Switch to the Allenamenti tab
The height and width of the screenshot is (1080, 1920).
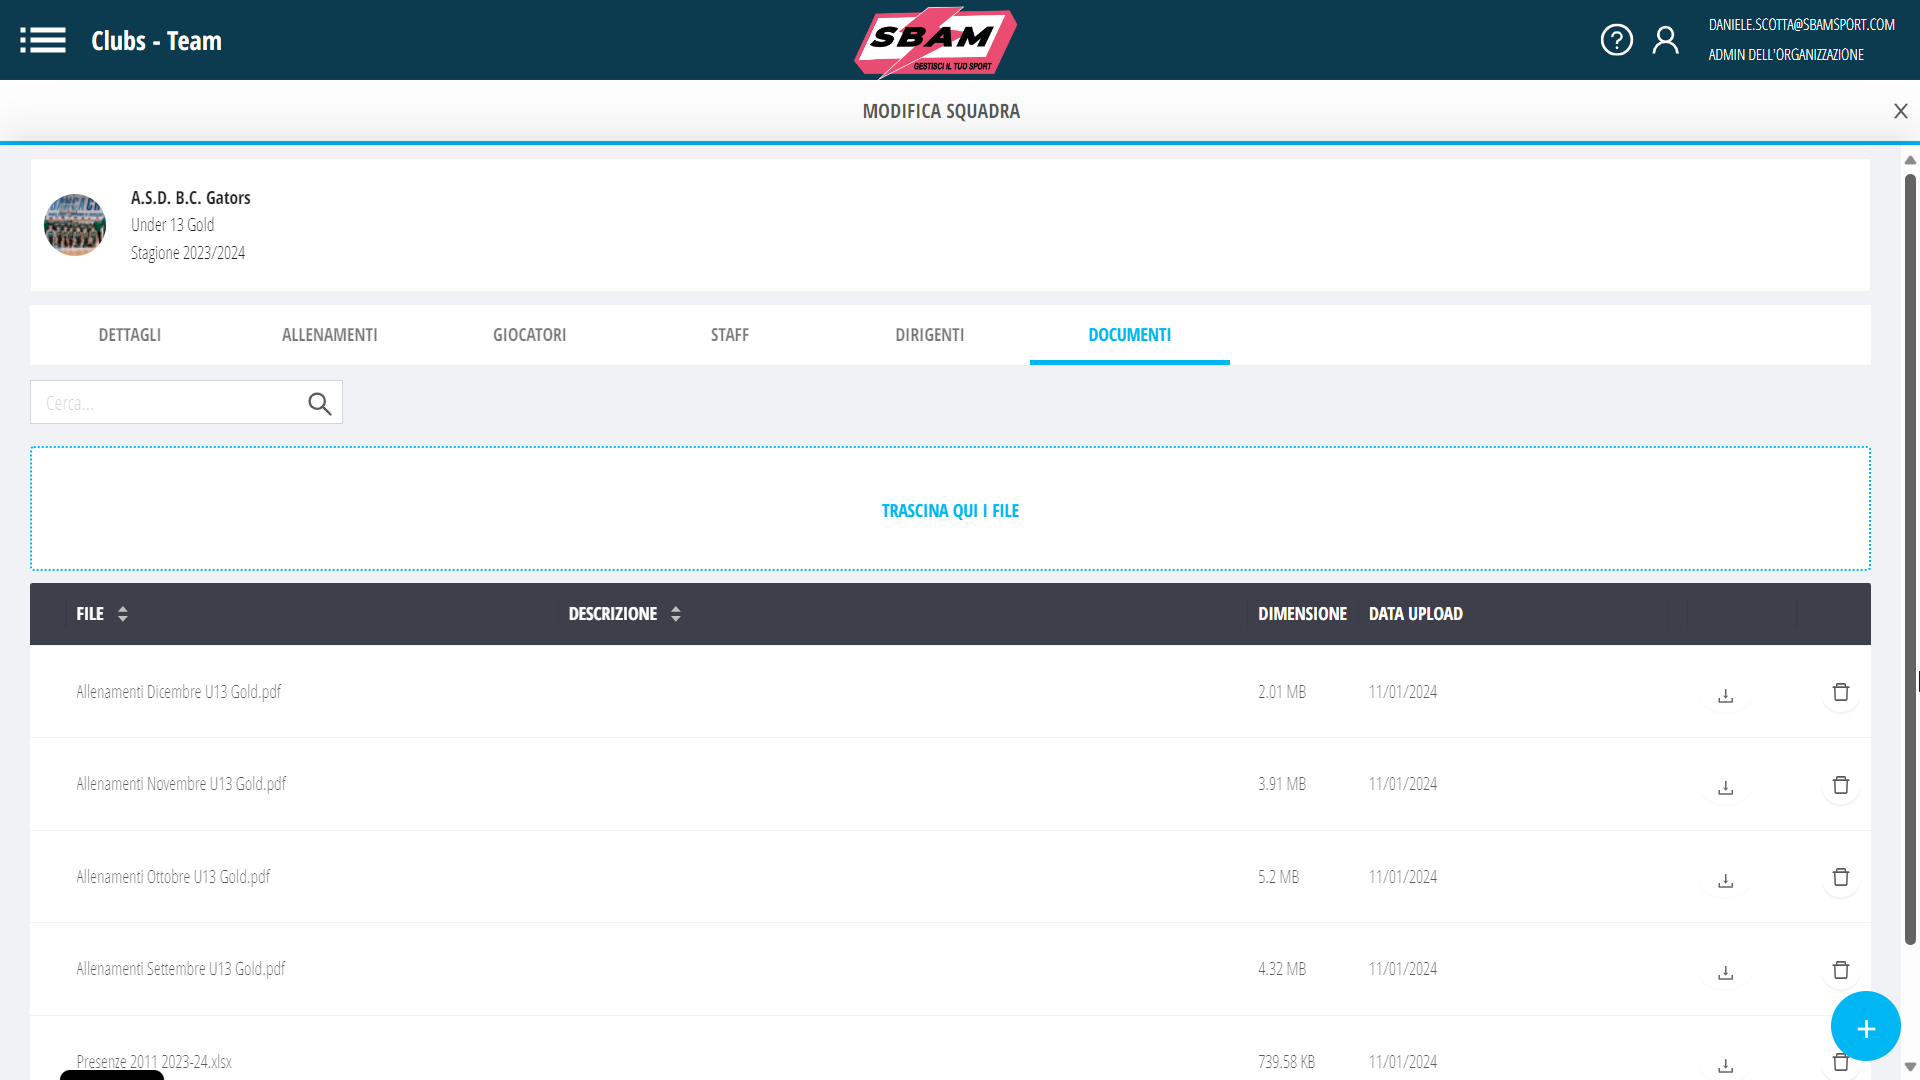[x=329, y=335]
